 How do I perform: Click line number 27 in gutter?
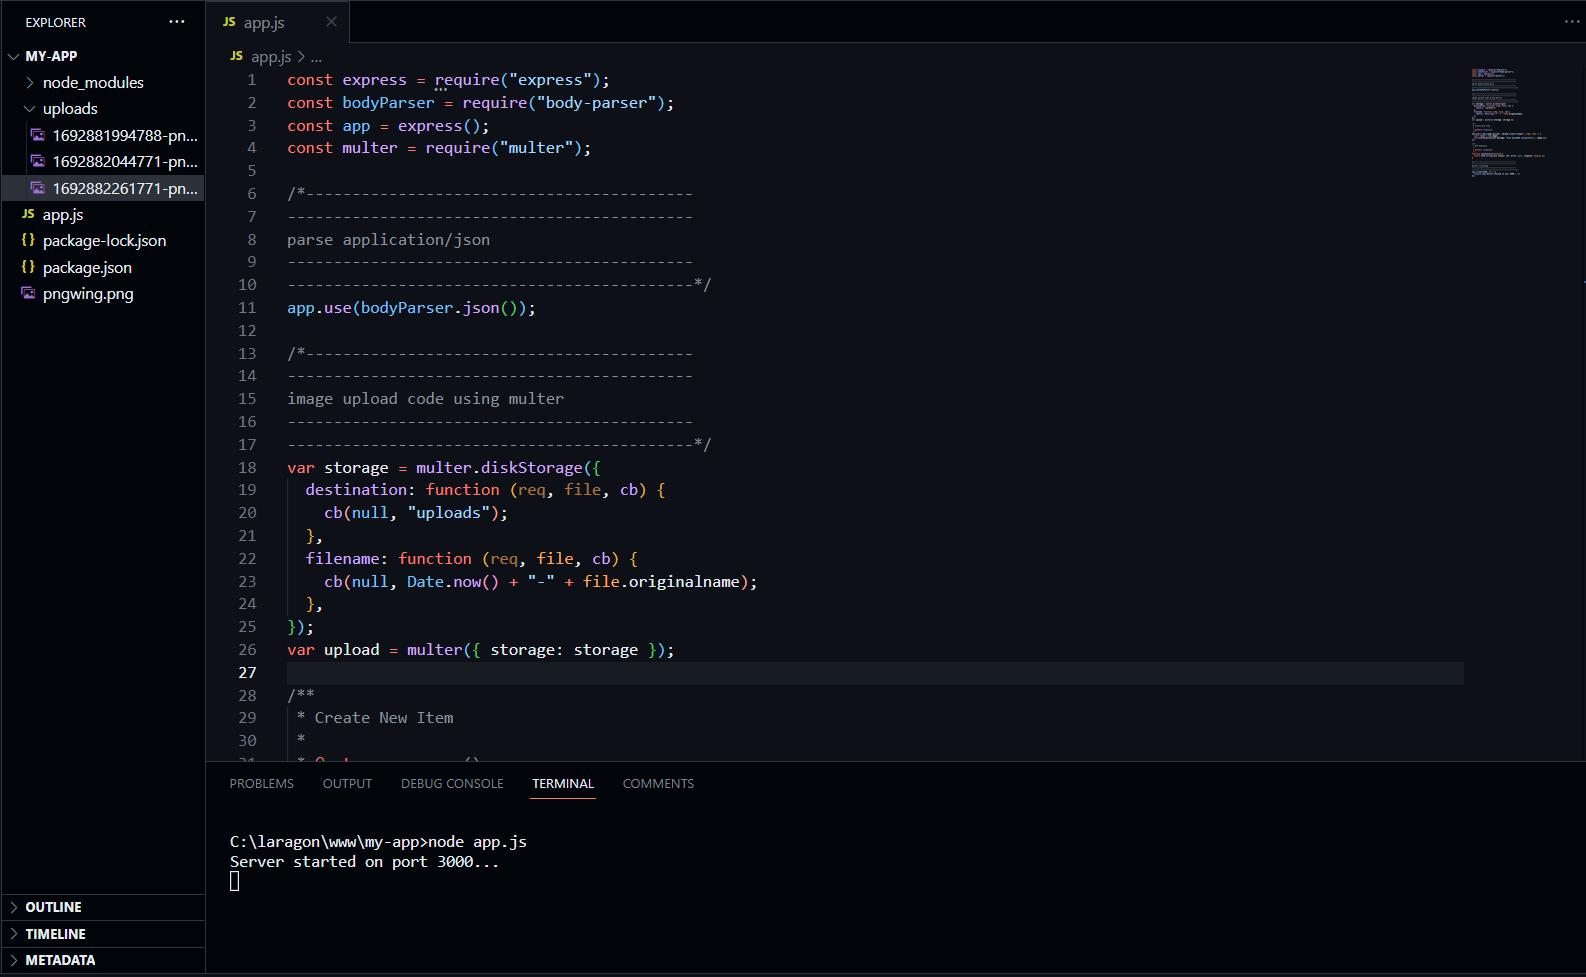[x=247, y=672]
